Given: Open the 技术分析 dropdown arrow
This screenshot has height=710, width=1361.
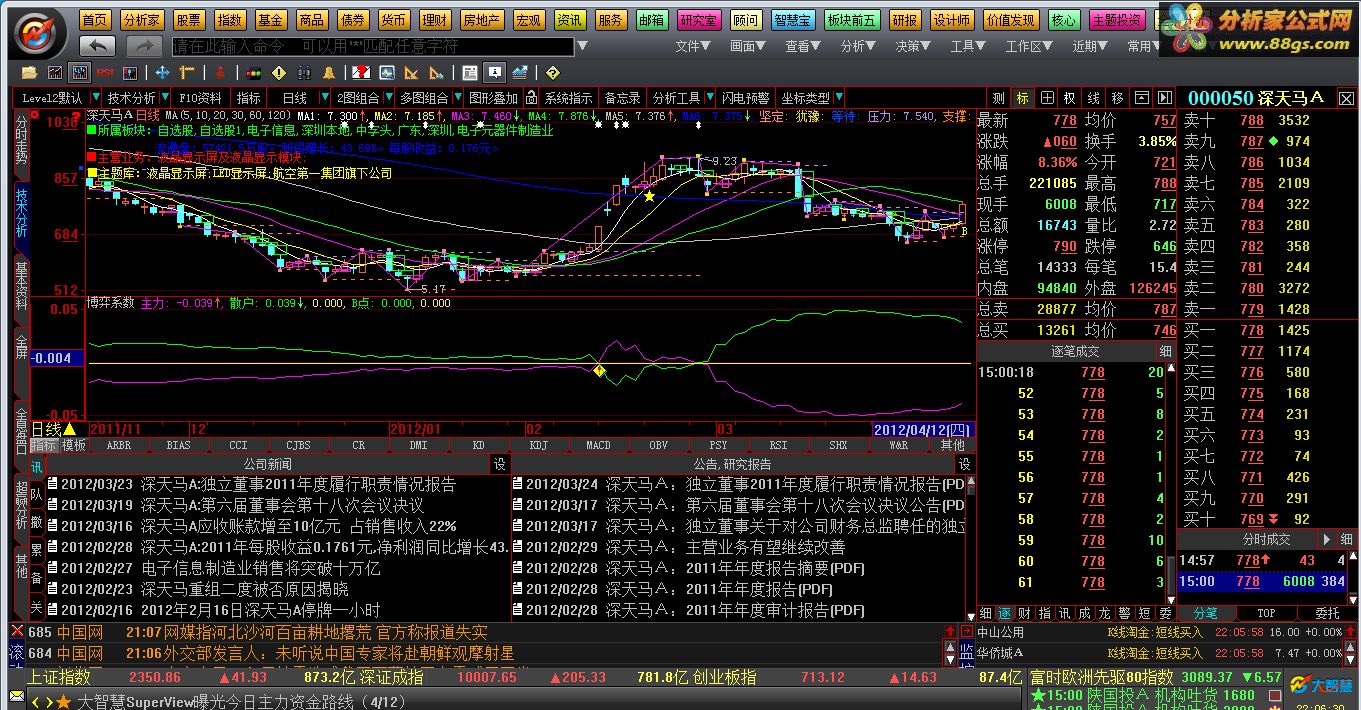Looking at the screenshot, I should 165,97.
